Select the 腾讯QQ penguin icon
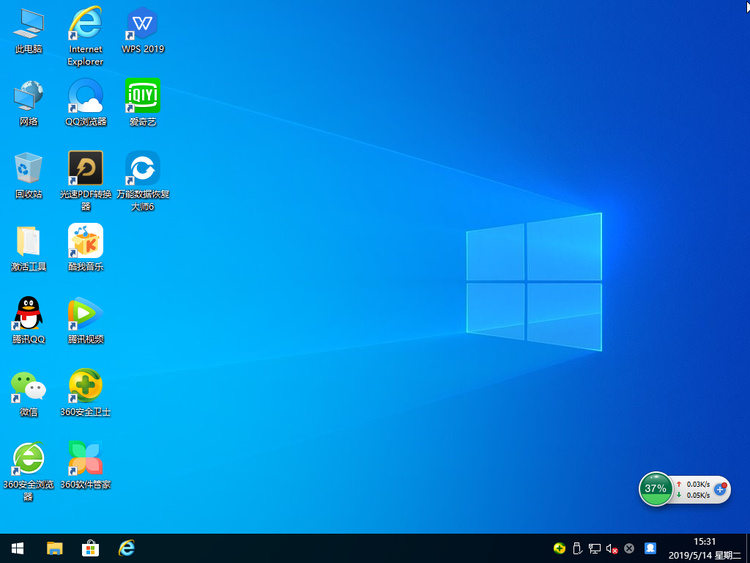Image resolution: width=750 pixels, height=563 pixels. click(x=28, y=313)
